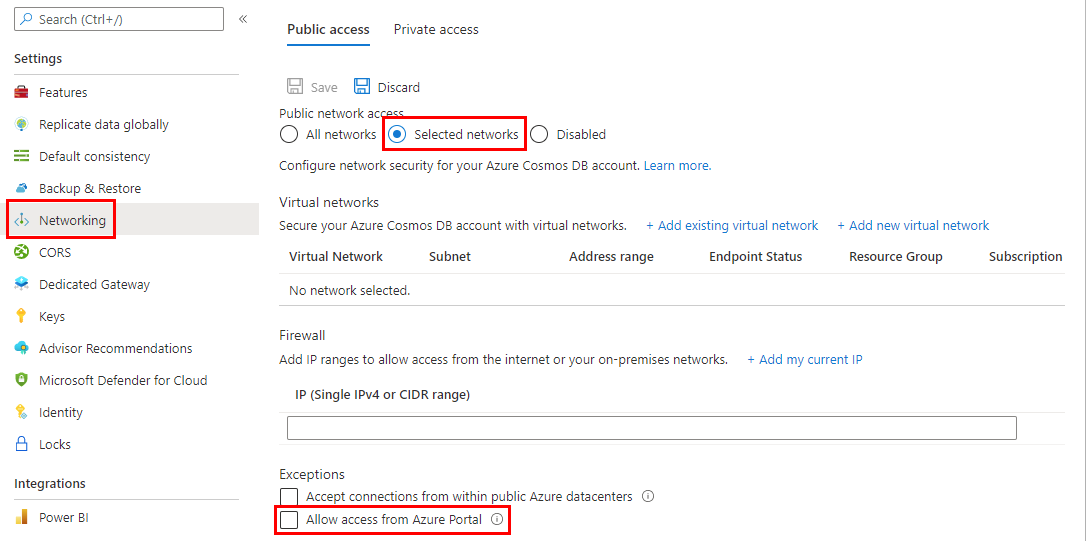Select the All networks radio button

coord(289,134)
